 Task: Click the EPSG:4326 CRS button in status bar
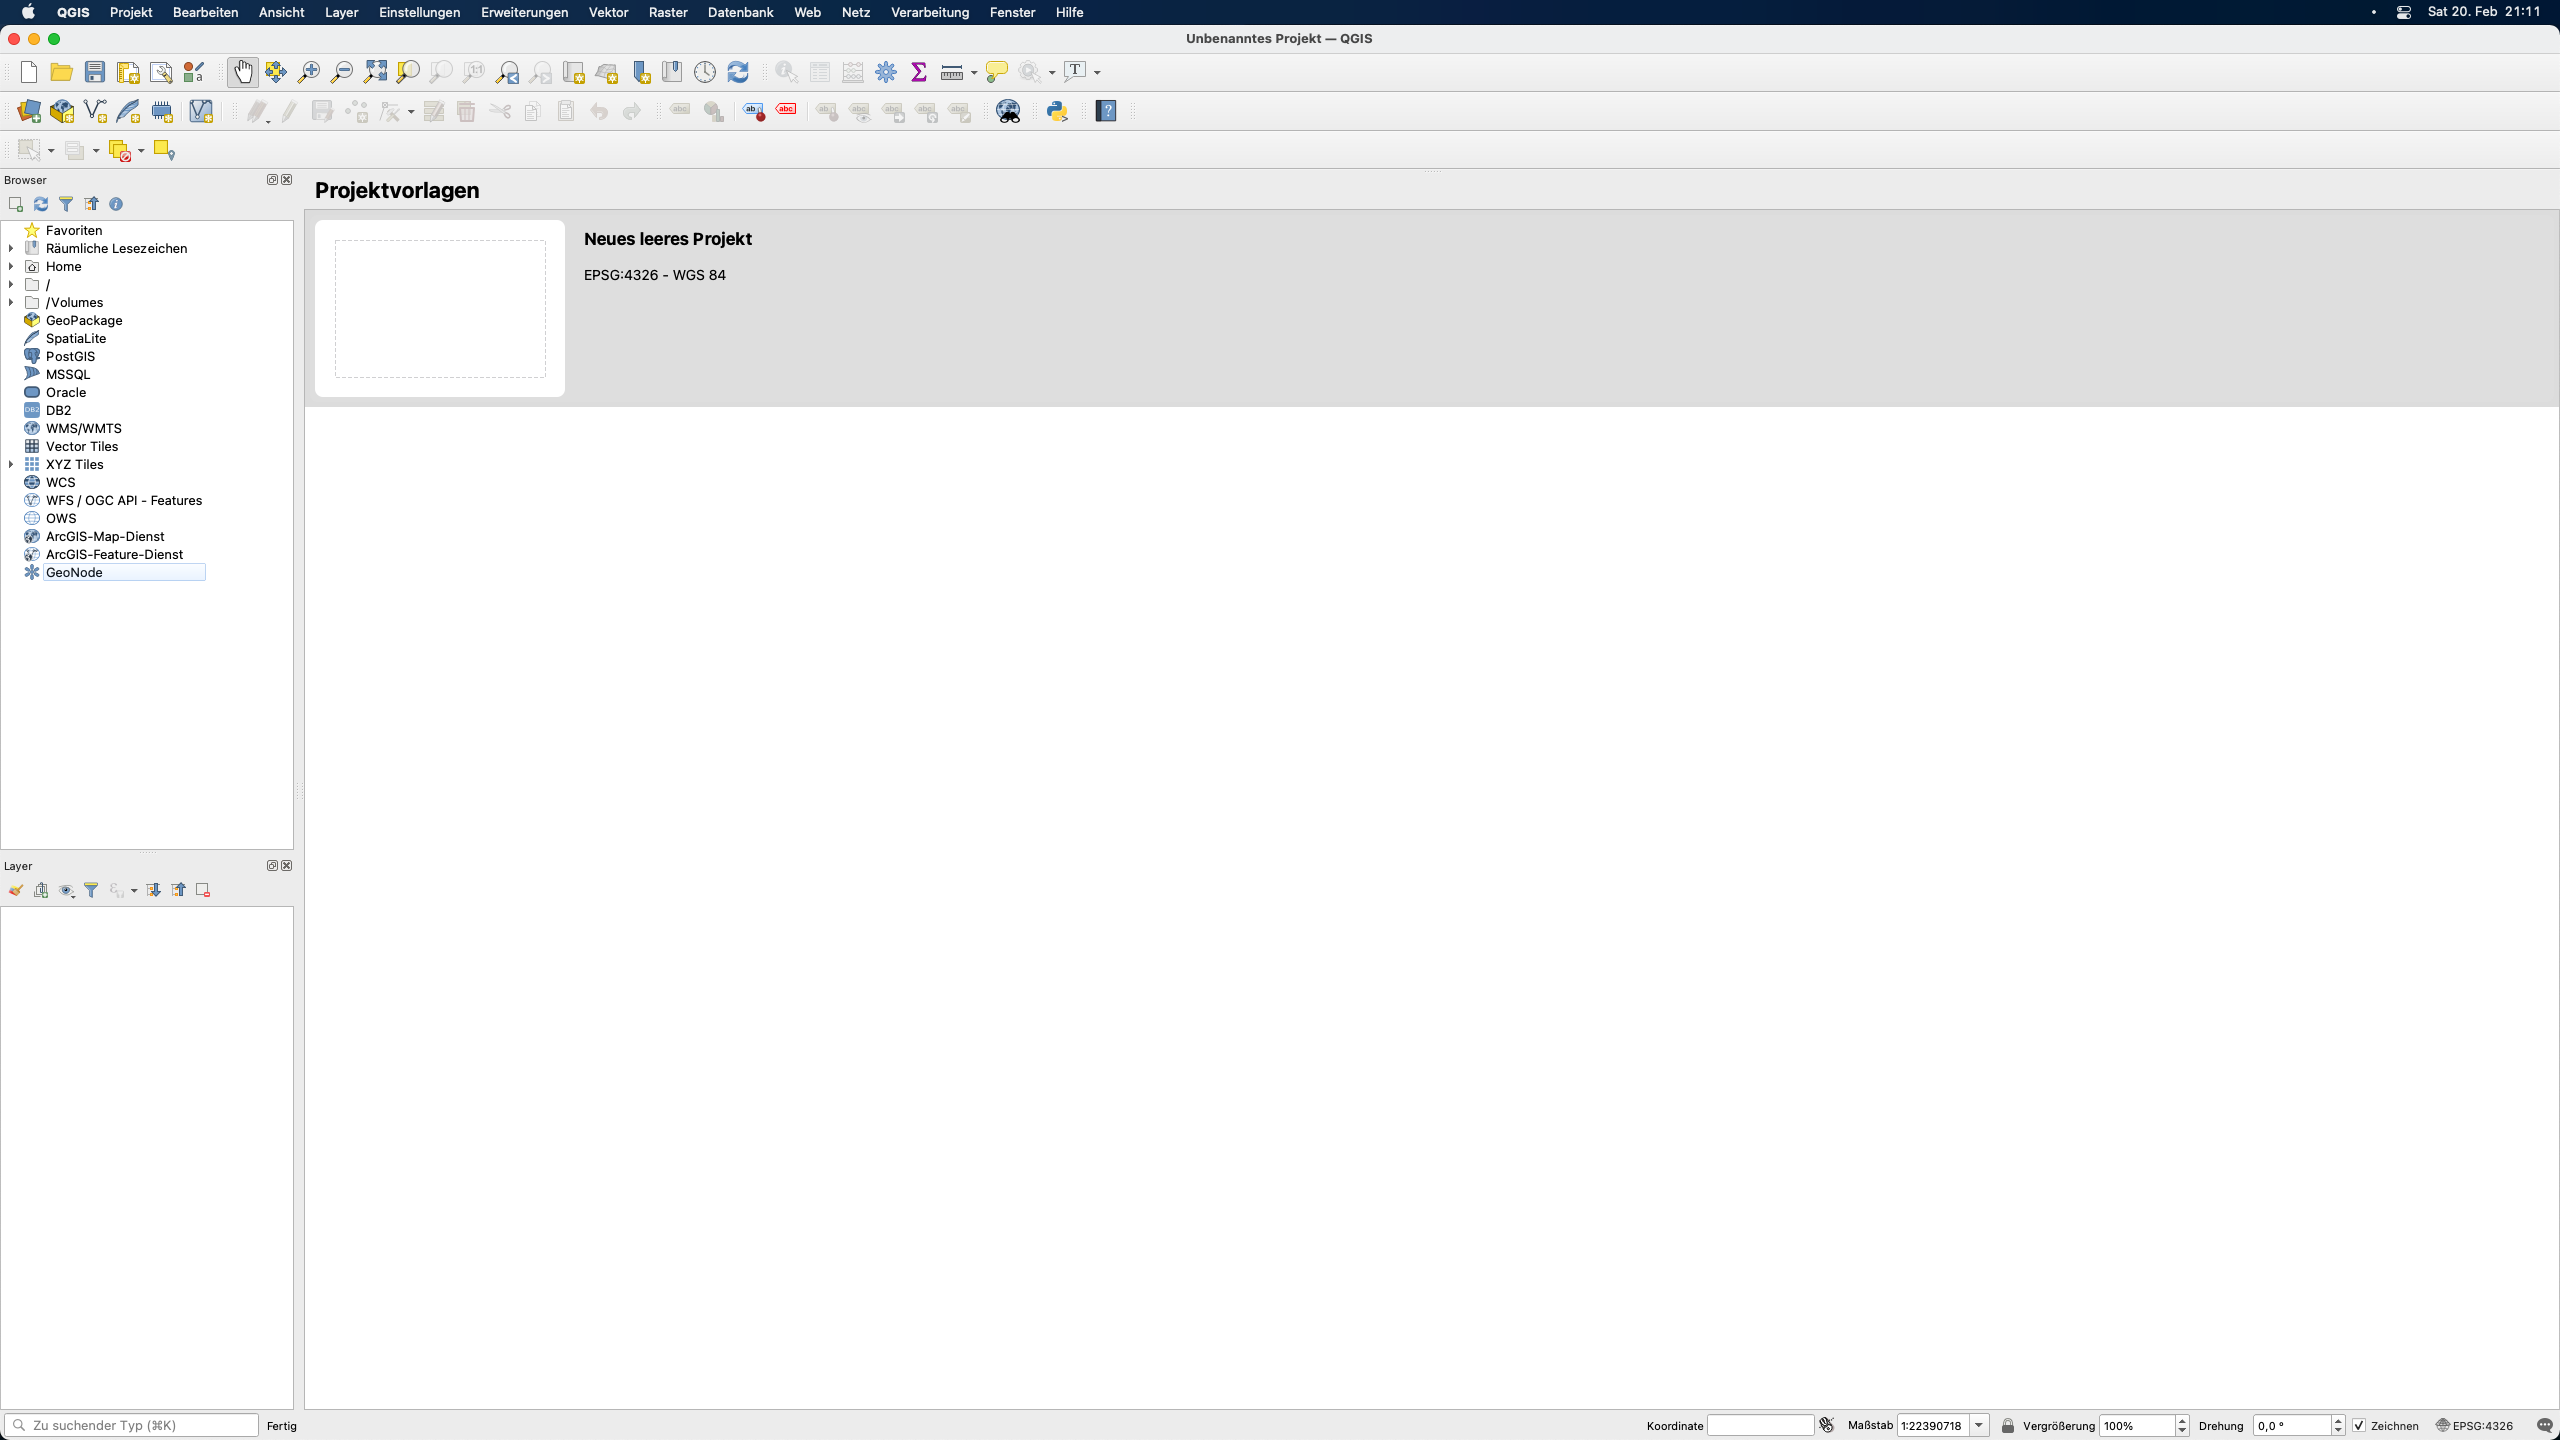tap(2474, 1425)
